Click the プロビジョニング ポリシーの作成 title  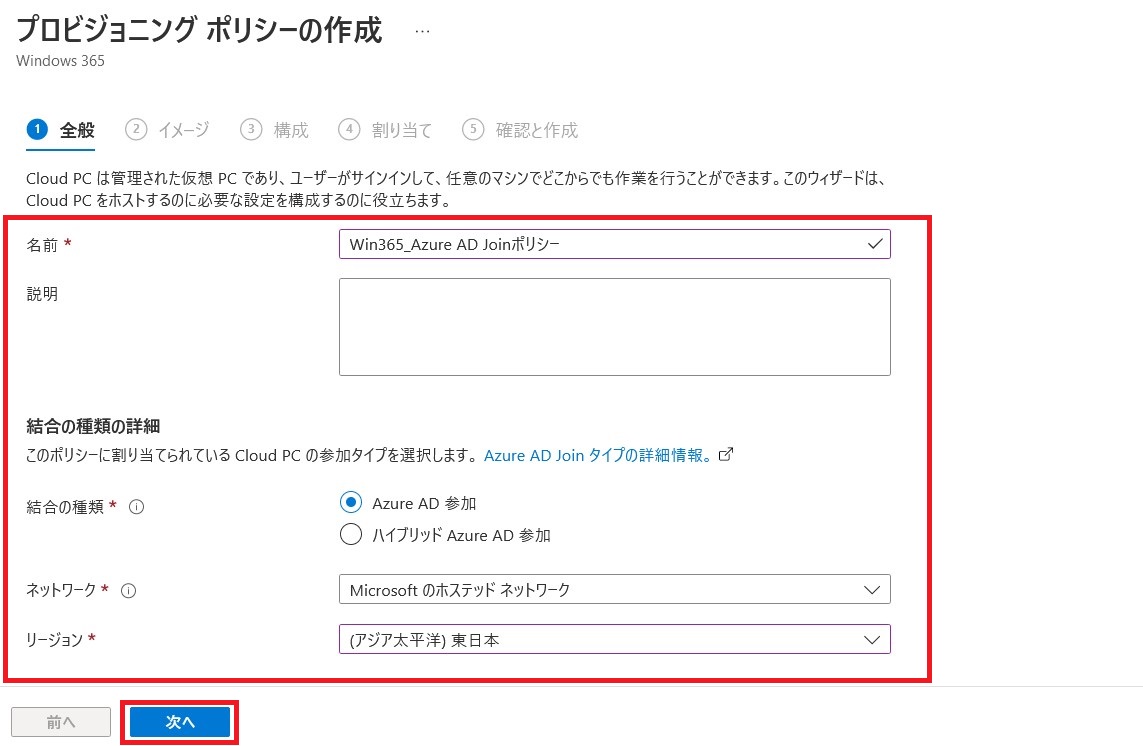[x=199, y=31]
